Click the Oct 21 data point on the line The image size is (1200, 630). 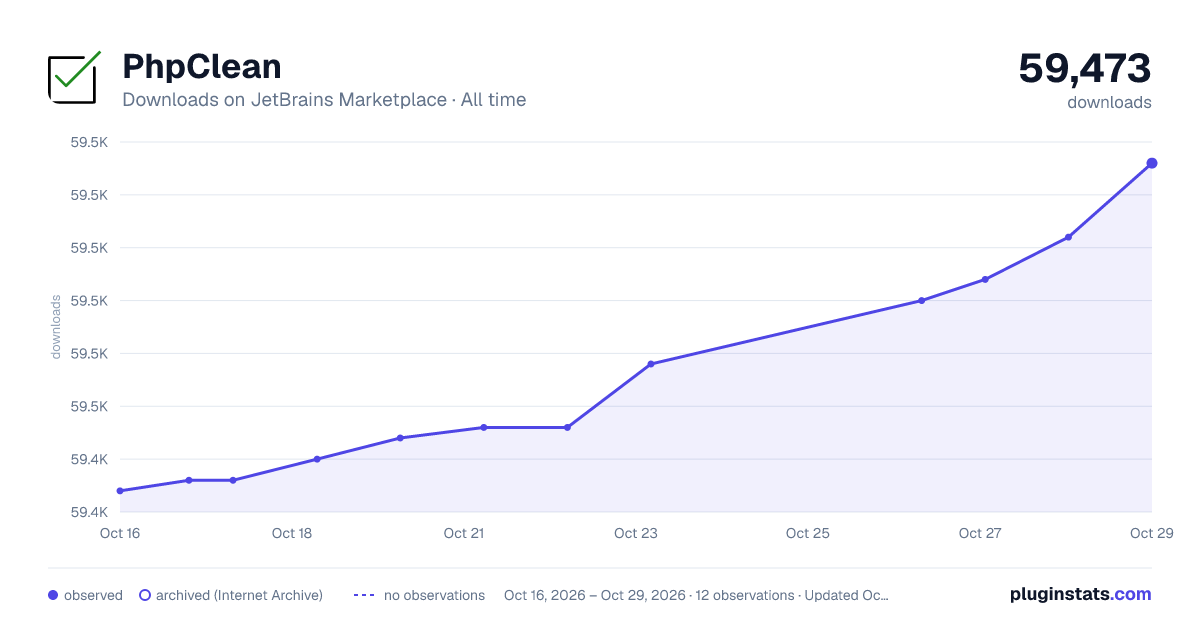[484, 427]
